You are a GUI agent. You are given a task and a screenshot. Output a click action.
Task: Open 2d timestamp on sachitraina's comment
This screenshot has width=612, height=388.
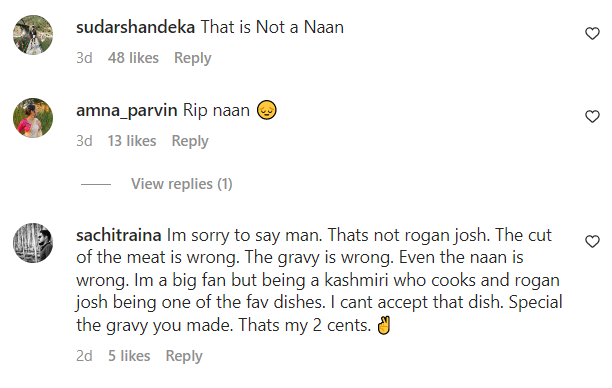tap(84, 356)
